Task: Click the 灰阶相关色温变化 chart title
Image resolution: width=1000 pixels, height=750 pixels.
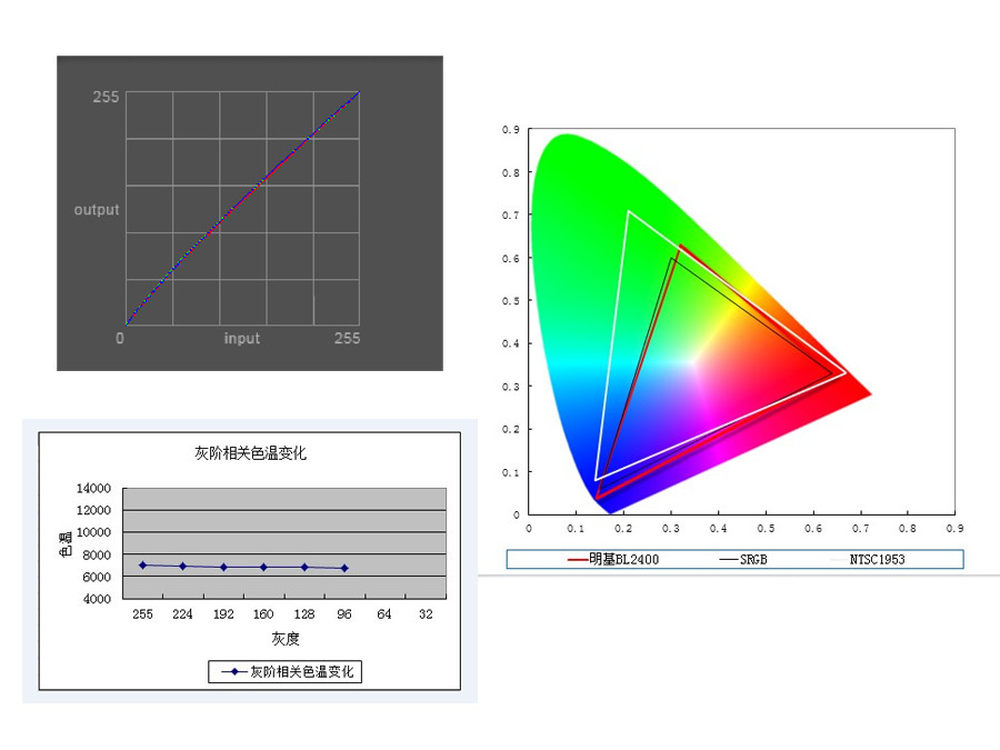Action: [249, 453]
